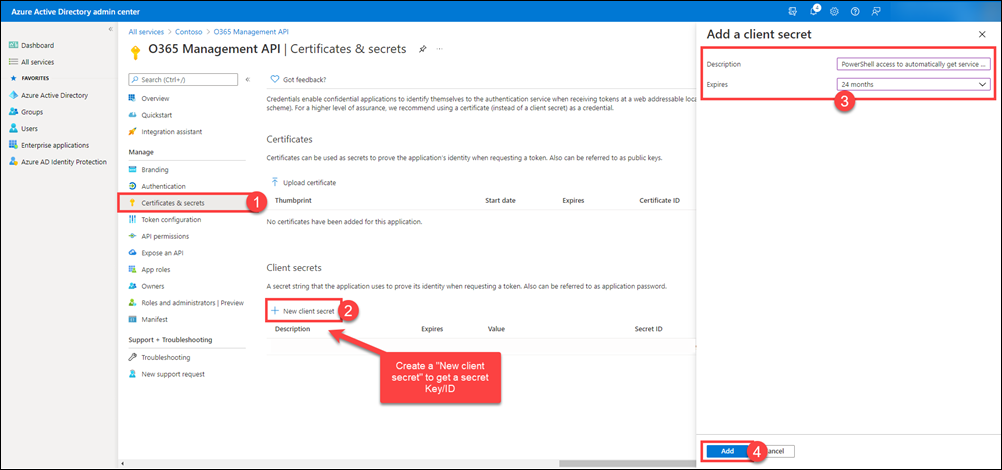Click the Description text field
The width and height of the screenshot is (1002, 470).
pyautogui.click(x=914, y=65)
